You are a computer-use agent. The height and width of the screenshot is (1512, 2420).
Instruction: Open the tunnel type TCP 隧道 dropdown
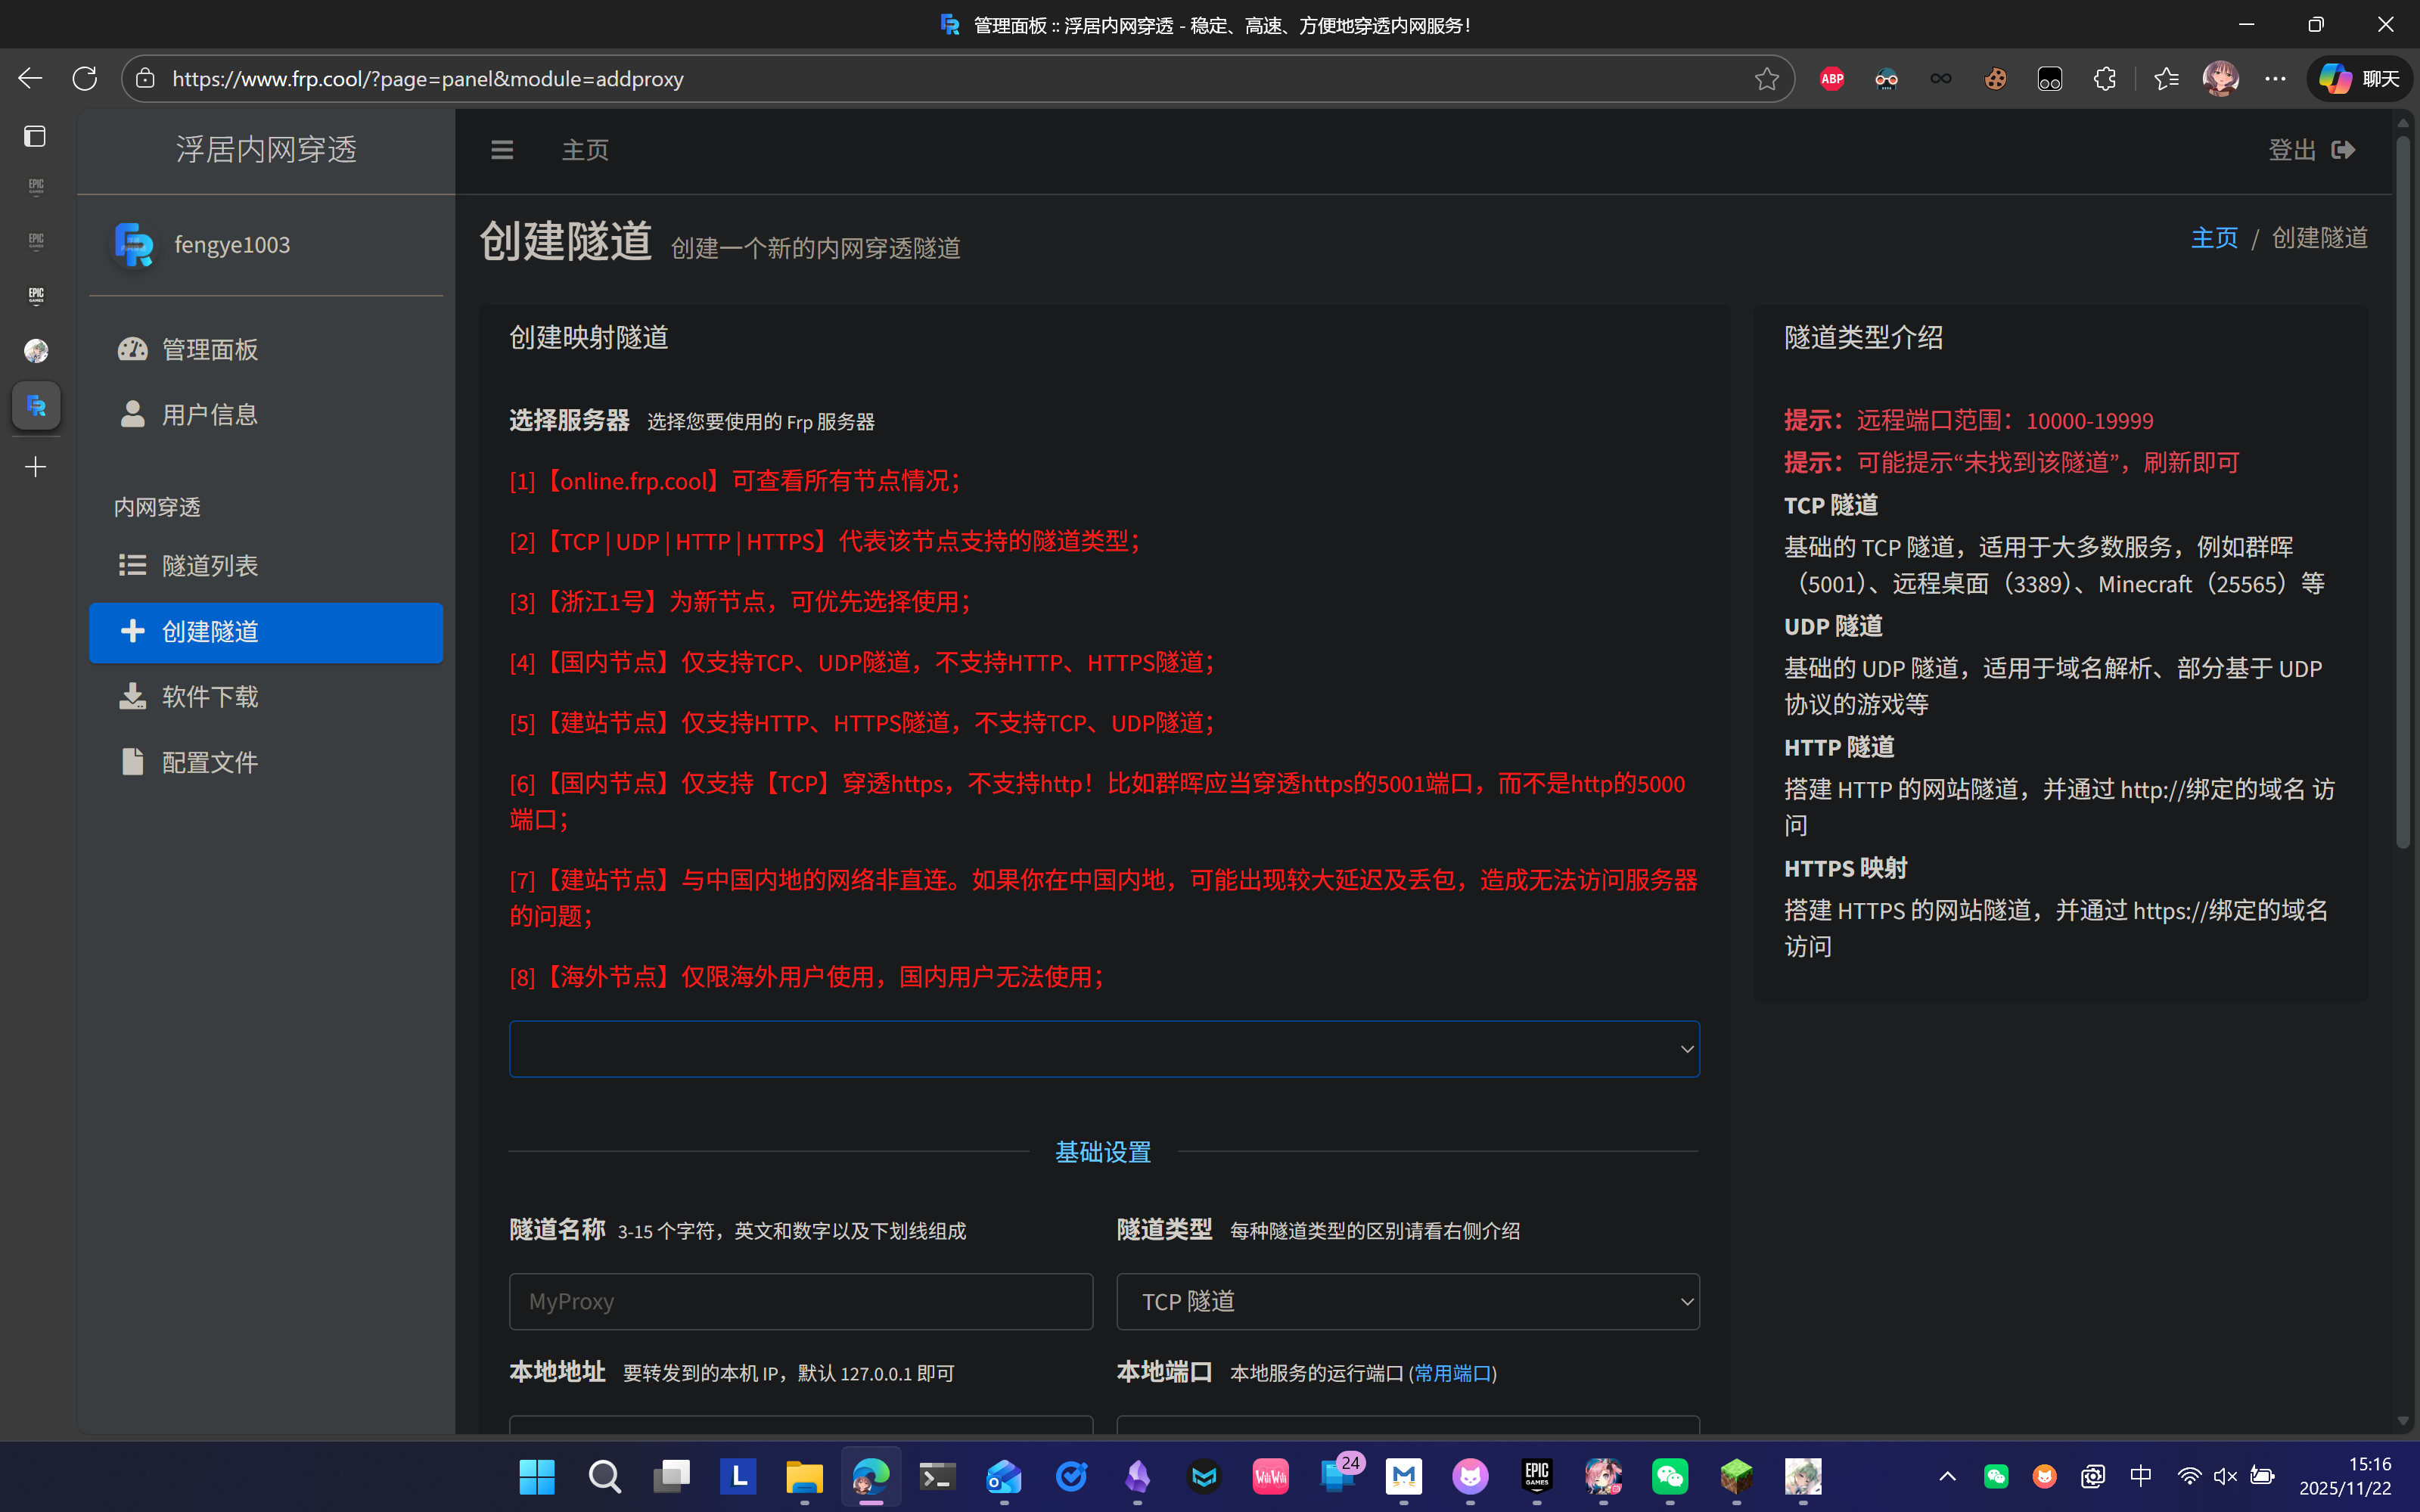click(x=1407, y=1301)
